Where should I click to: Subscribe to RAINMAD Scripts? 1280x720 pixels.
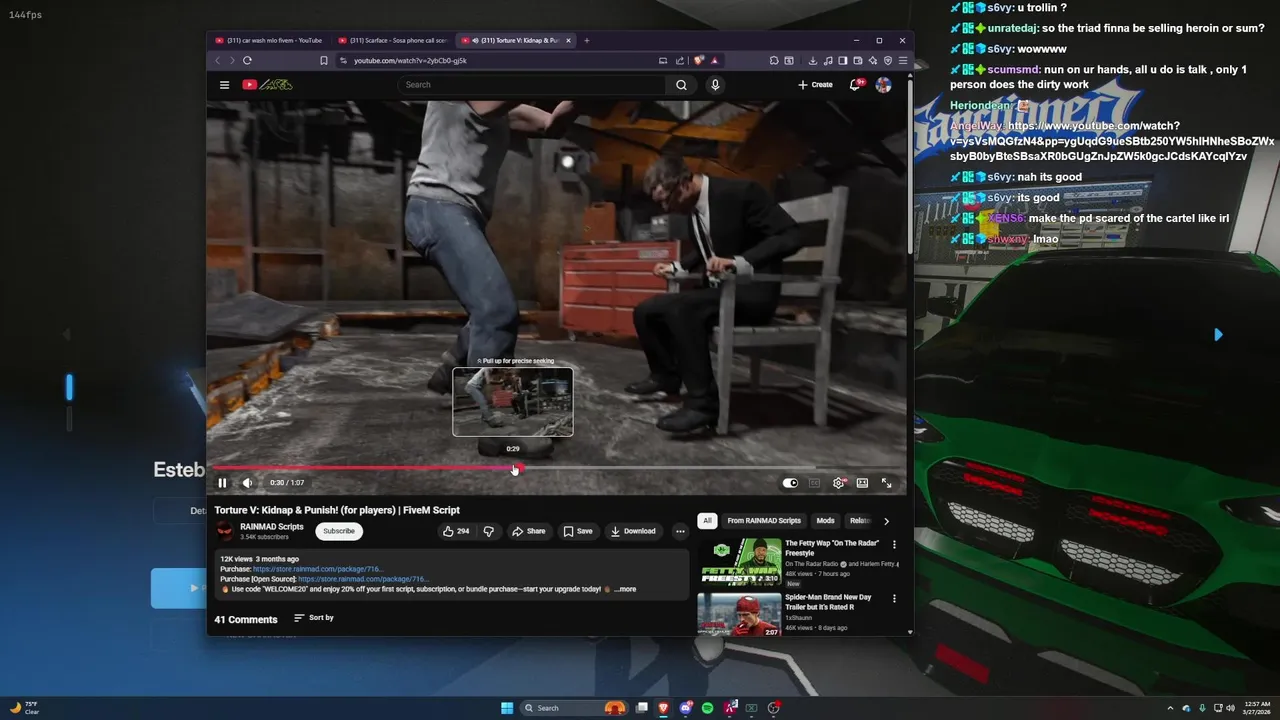tap(339, 531)
